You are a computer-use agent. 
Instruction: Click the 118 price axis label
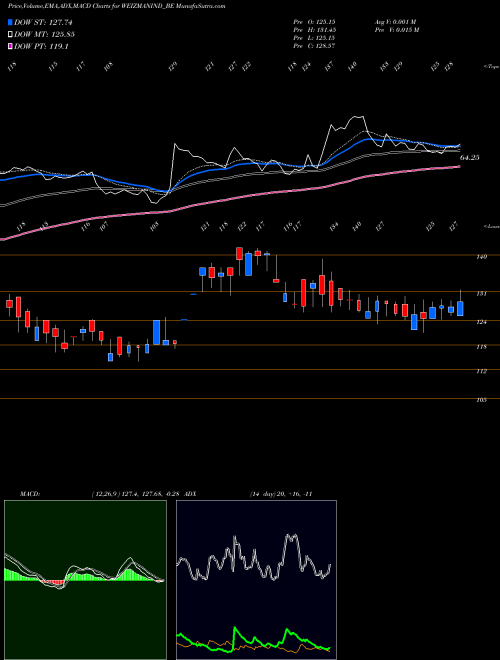(x=482, y=346)
